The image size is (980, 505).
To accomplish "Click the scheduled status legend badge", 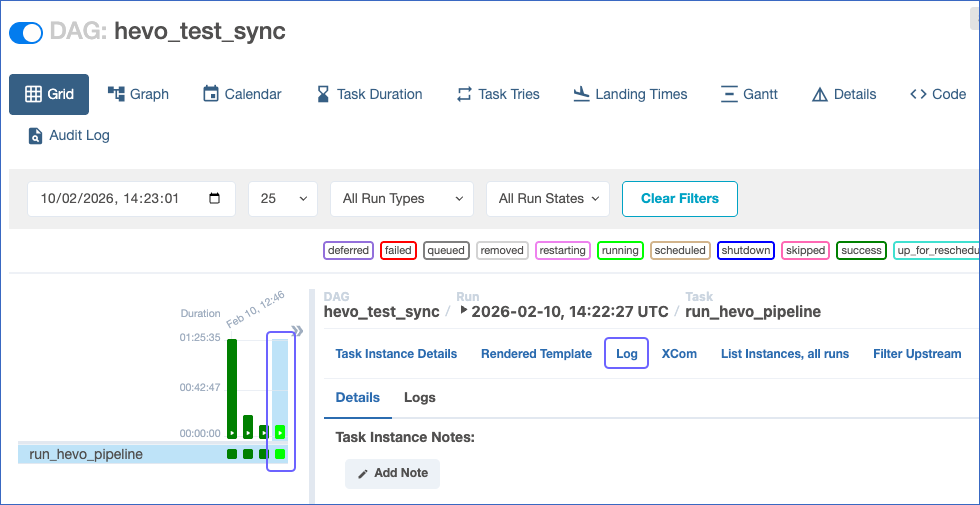I will (681, 251).
